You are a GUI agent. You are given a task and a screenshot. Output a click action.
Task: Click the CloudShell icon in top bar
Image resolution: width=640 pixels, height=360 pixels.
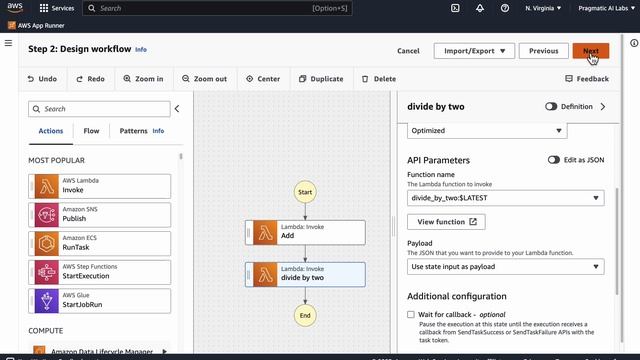(455, 8)
